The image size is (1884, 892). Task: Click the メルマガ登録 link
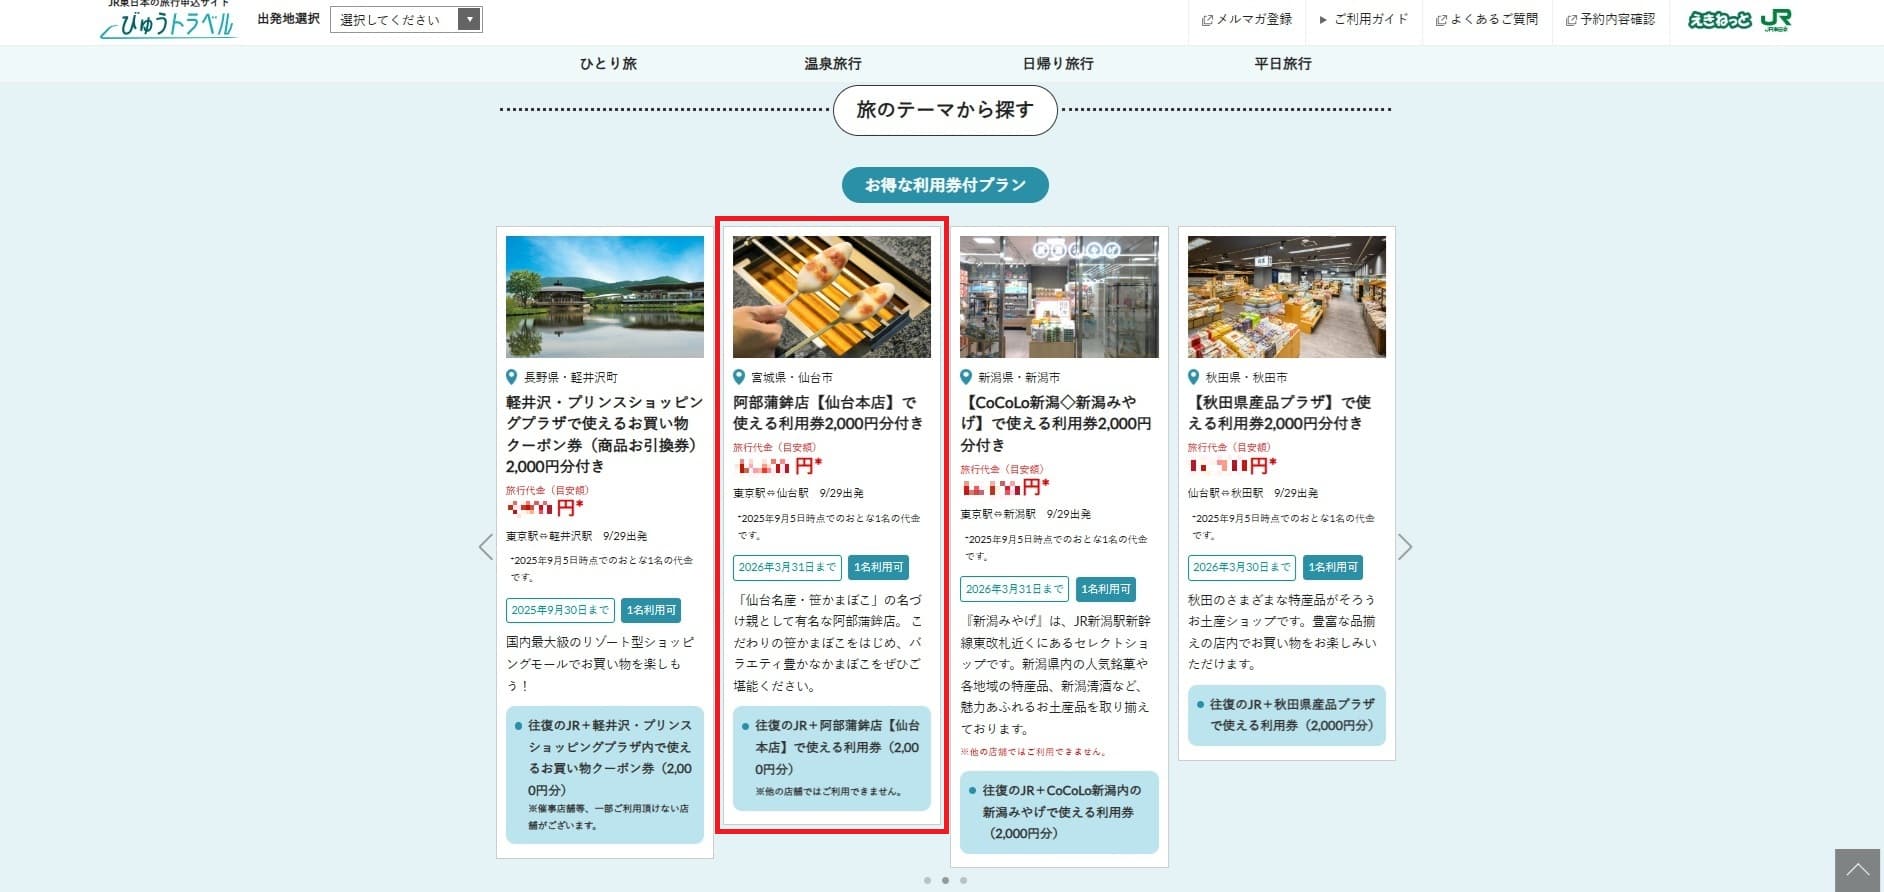(1247, 19)
